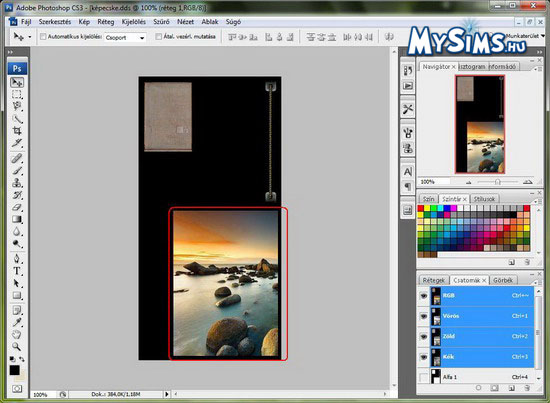Switch to the Görbék tab
This screenshot has width=550, height=403.
(x=503, y=280)
